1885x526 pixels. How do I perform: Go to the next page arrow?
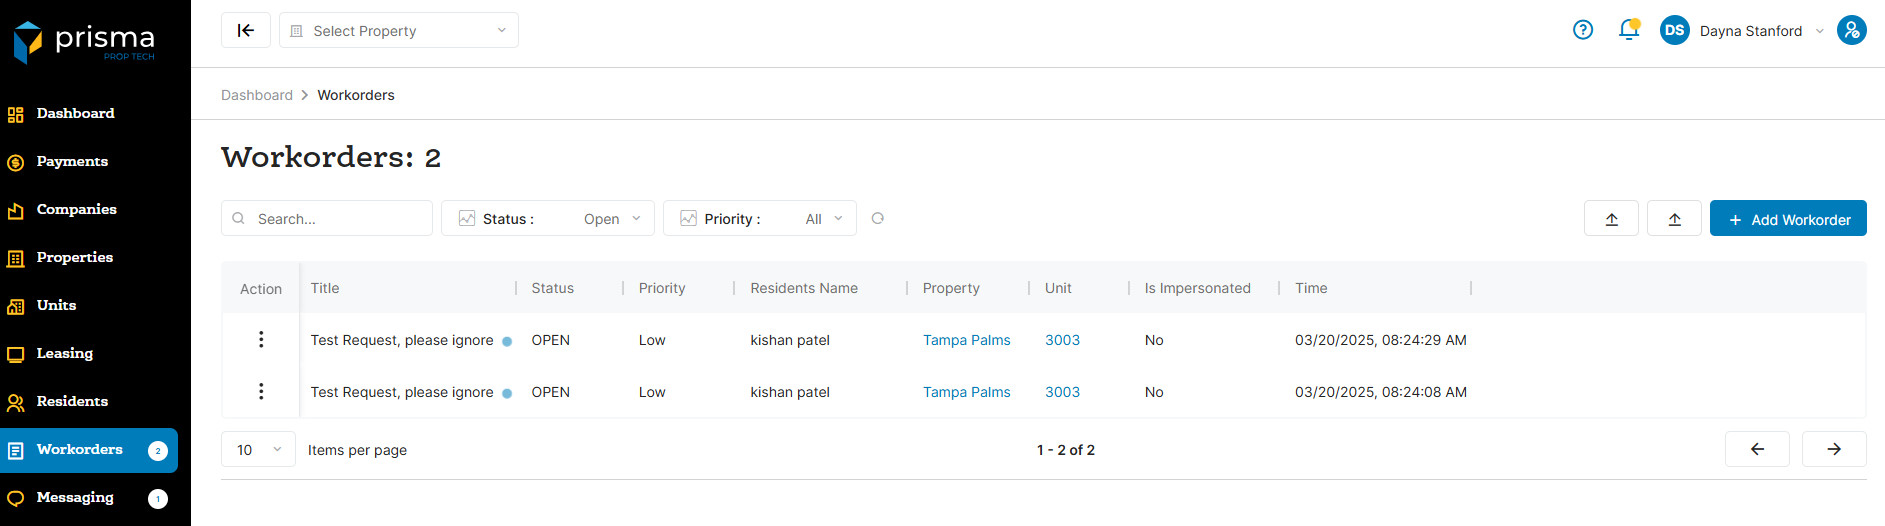coord(1833,449)
